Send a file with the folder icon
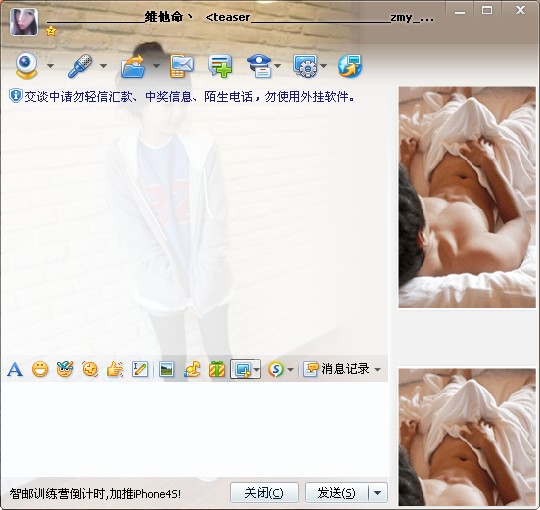 coord(133,66)
